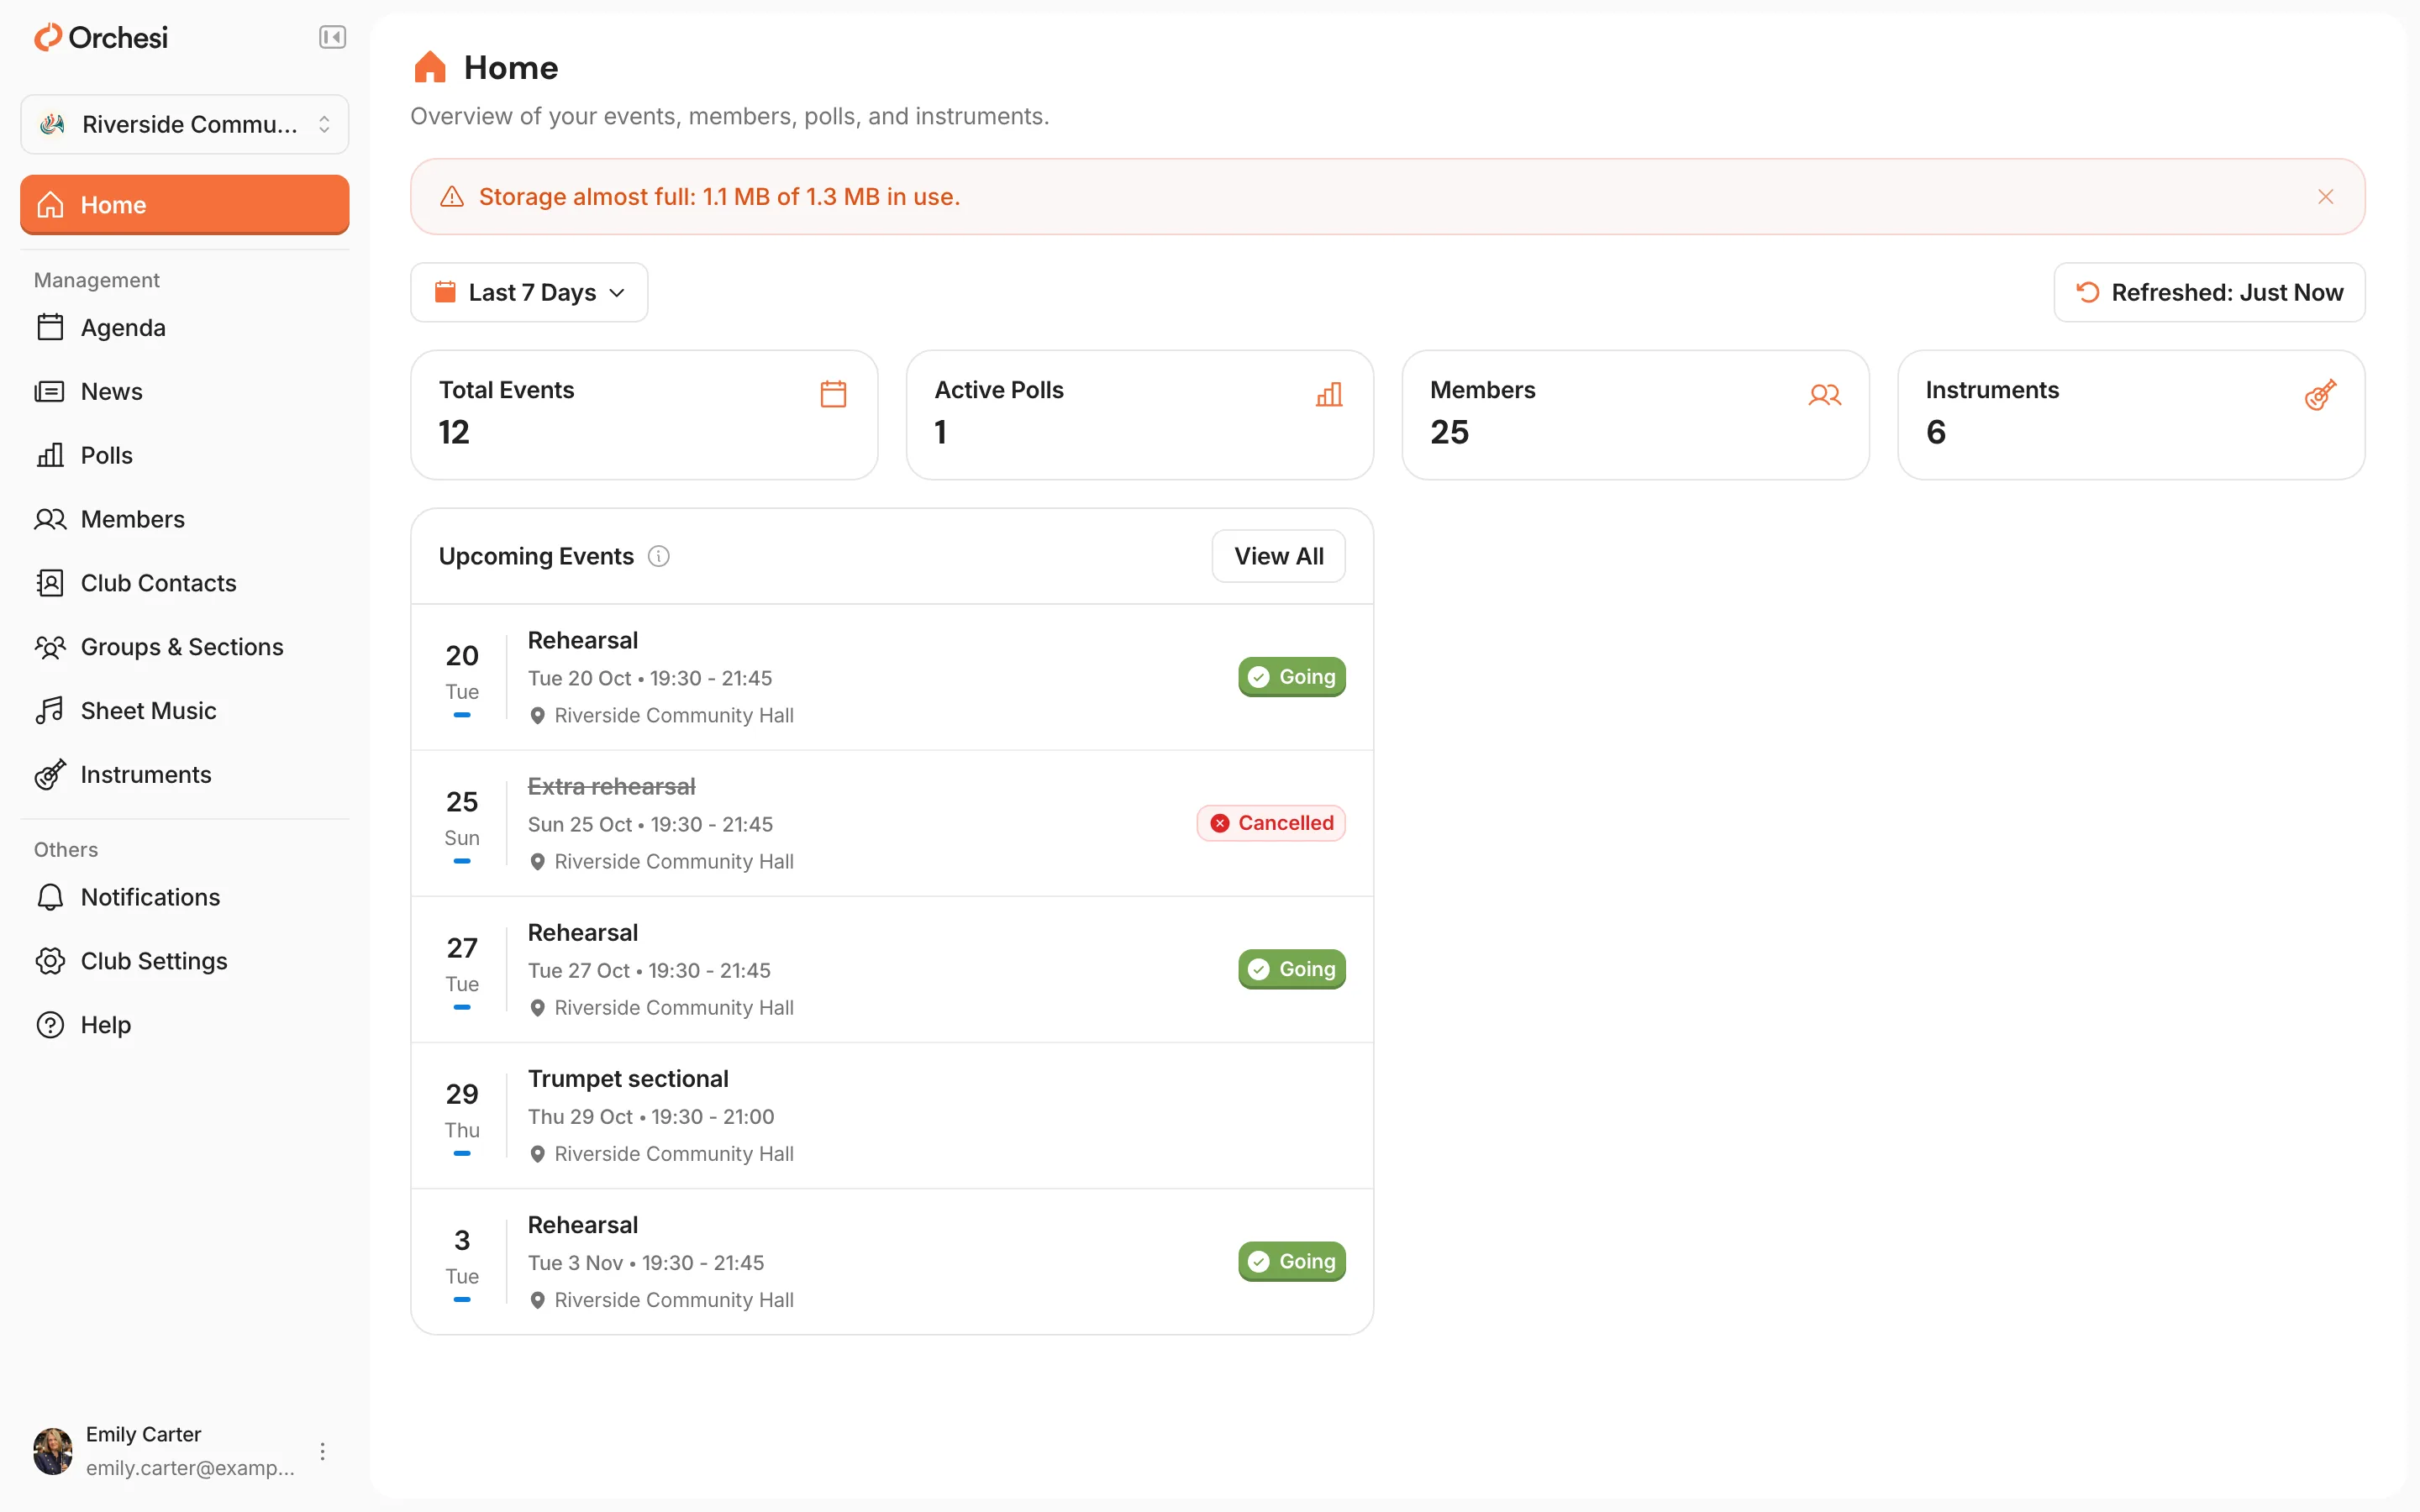Click the Riverside Community club logo icon
The image size is (2420, 1512).
tap(52, 124)
